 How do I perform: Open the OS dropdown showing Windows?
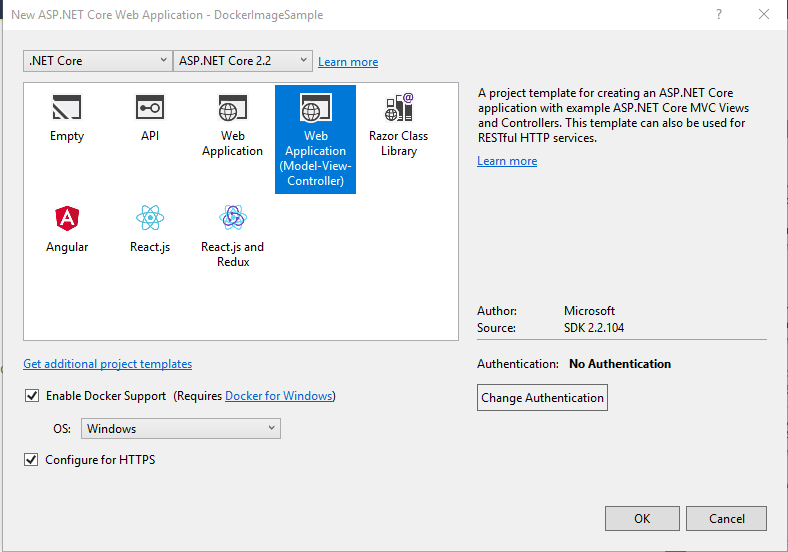pos(180,429)
